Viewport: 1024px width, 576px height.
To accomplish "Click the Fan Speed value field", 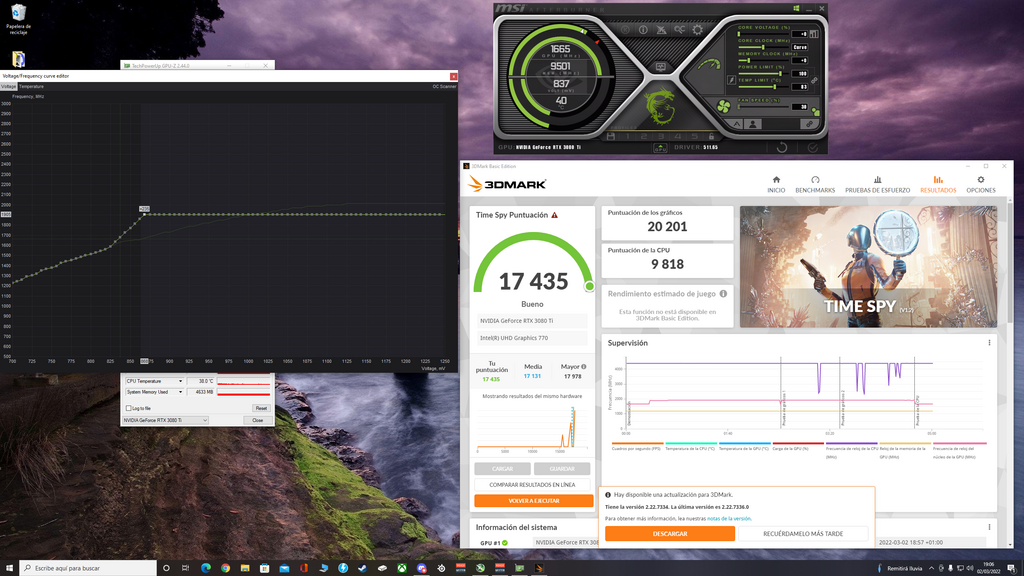I will pyautogui.click(x=800, y=106).
